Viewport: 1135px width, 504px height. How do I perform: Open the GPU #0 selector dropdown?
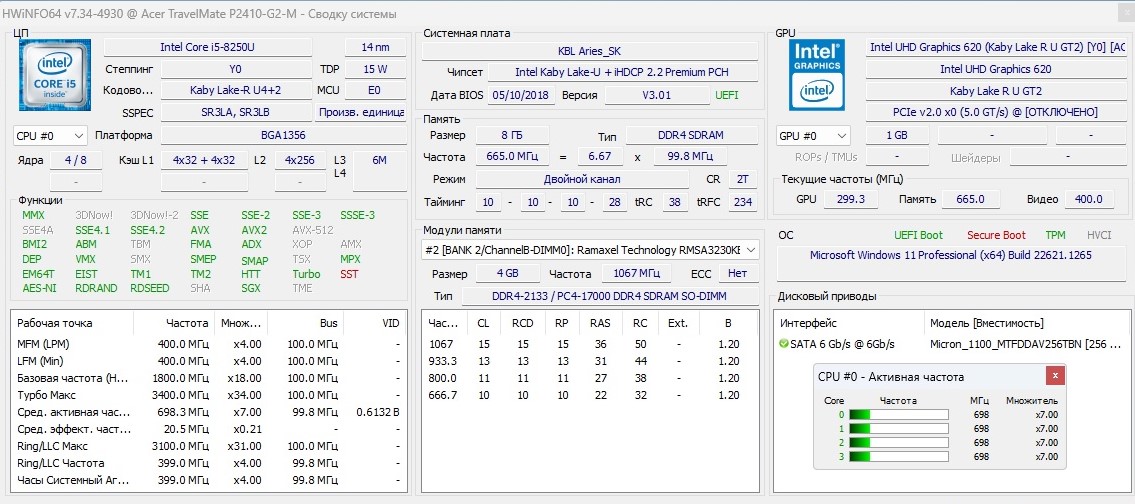pos(813,136)
